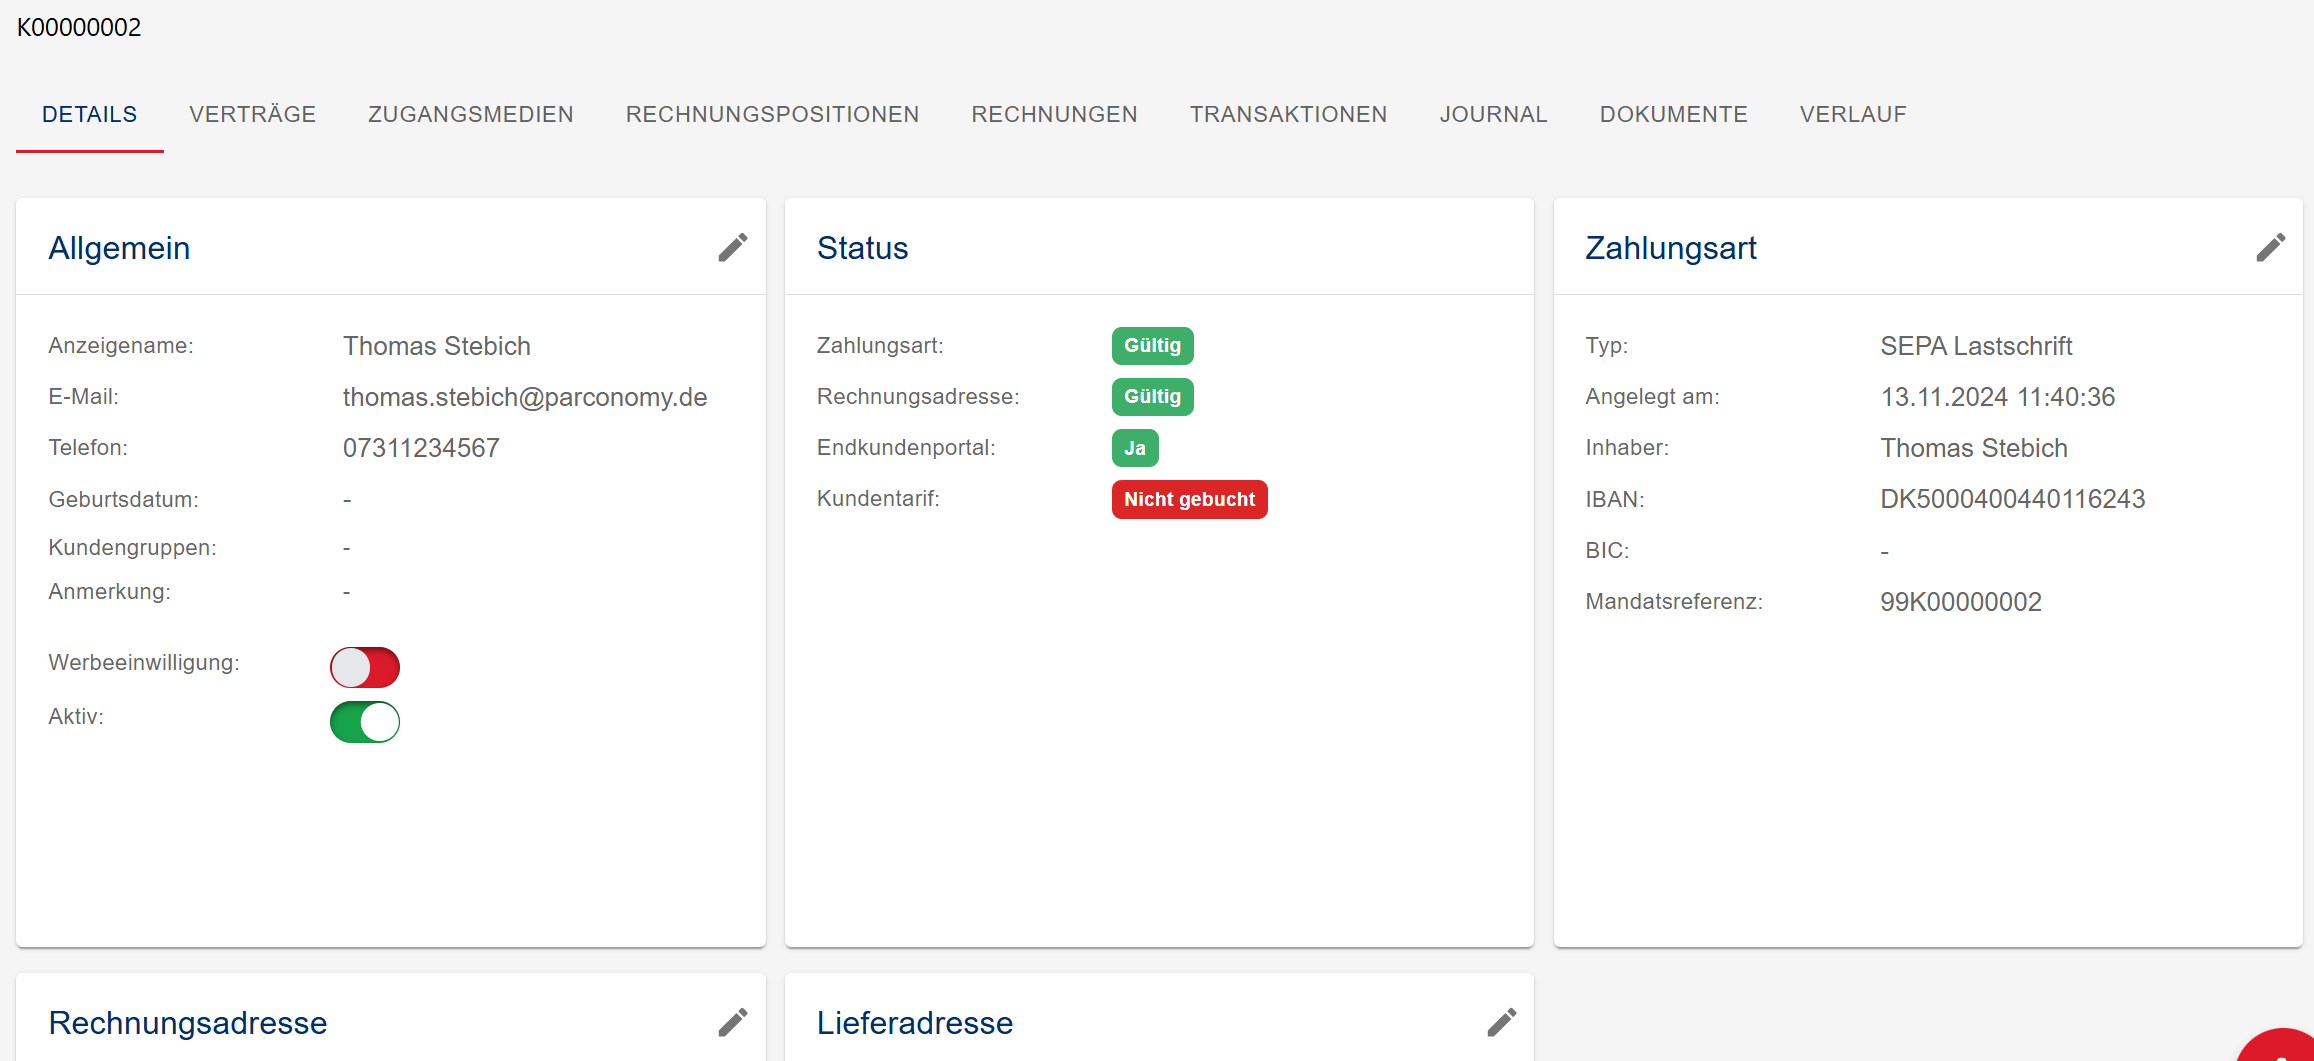
Task: Click the Zahlungsart card edit pencil
Action: (2270, 248)
